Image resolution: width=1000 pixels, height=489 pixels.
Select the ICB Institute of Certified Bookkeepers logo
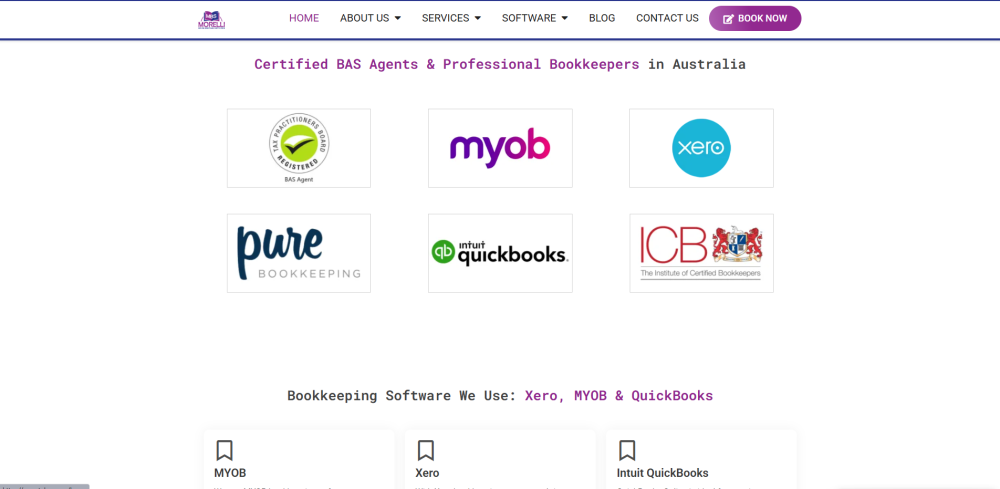click(x=702, y=253)
